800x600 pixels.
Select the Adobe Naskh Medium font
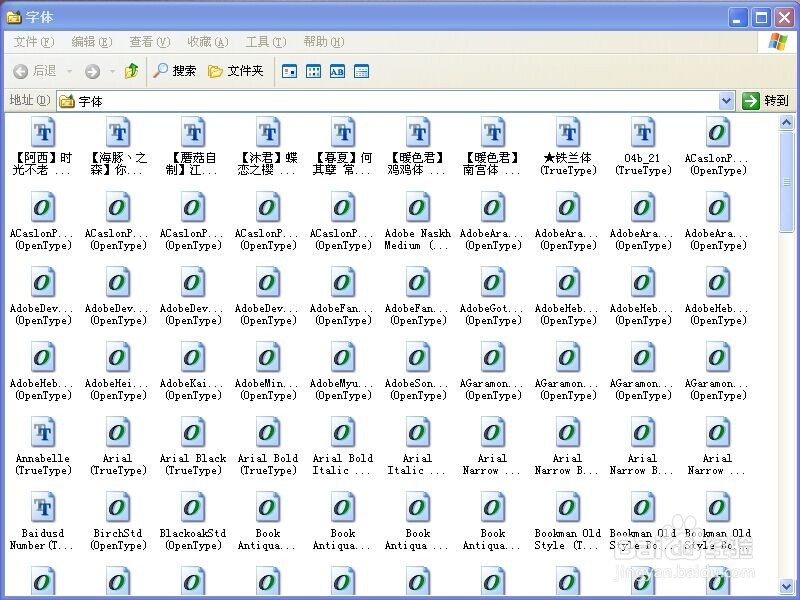(418, 221)
